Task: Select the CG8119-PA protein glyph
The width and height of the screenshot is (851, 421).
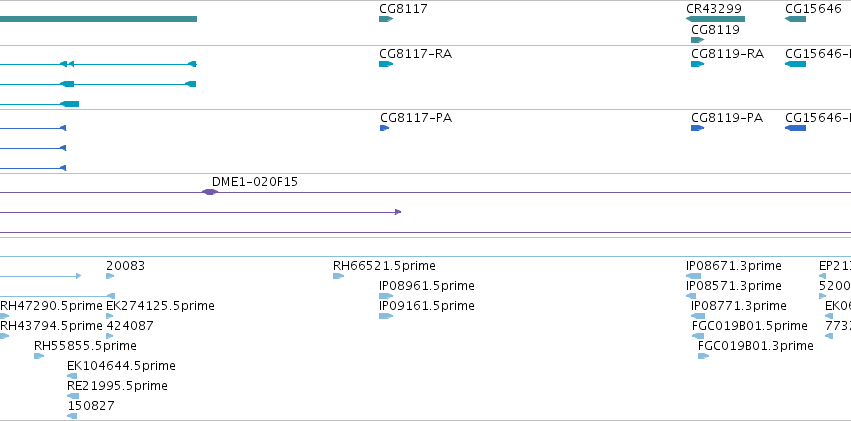Action: click(x=697, y=128)
